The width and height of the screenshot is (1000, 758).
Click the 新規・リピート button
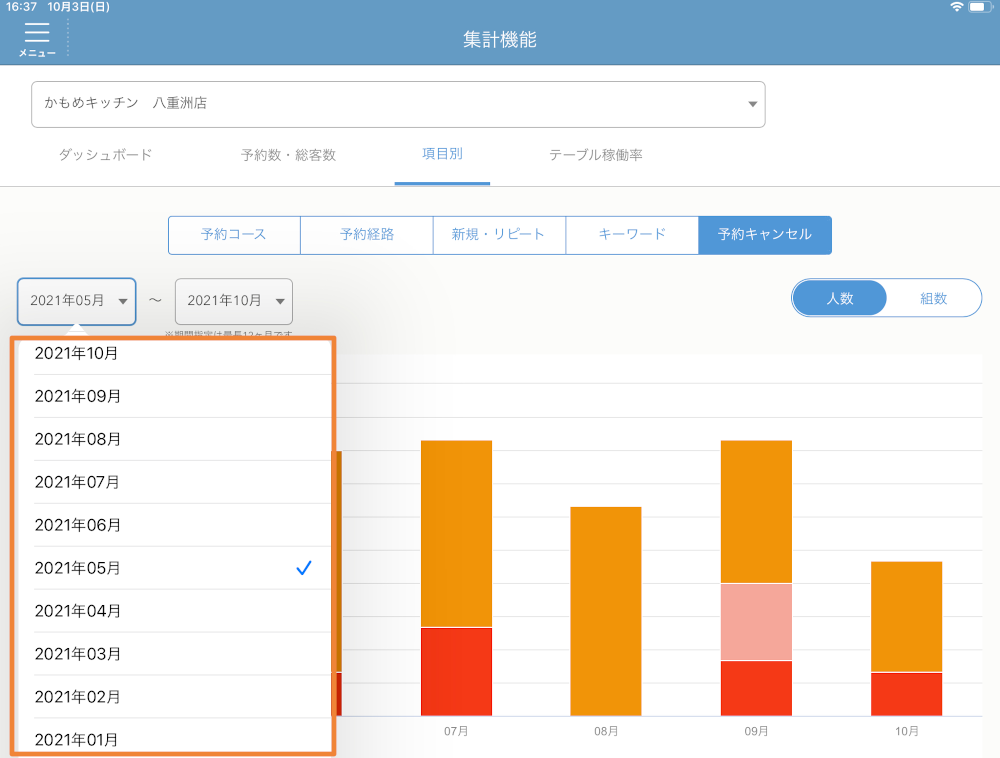point(498,235)
